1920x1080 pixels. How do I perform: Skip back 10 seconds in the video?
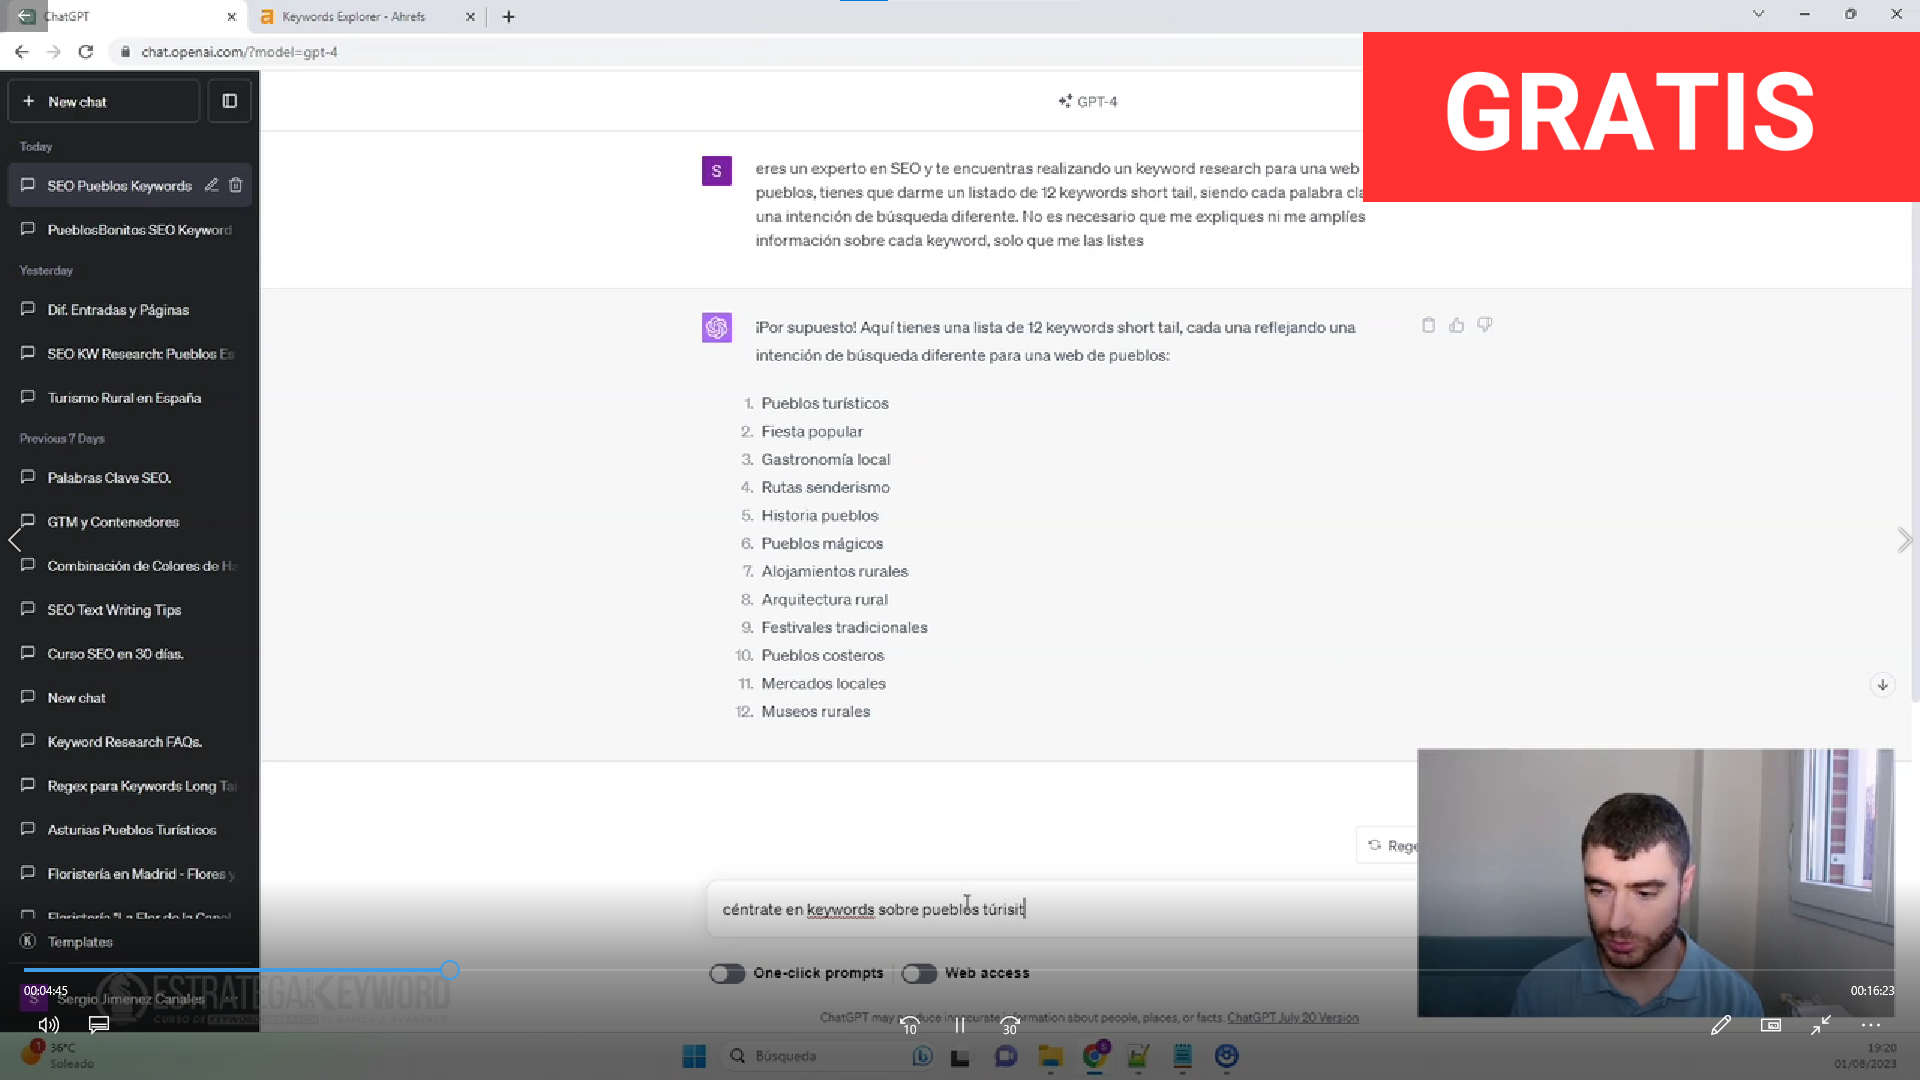pyautogui.click(x=909, y=1025)
